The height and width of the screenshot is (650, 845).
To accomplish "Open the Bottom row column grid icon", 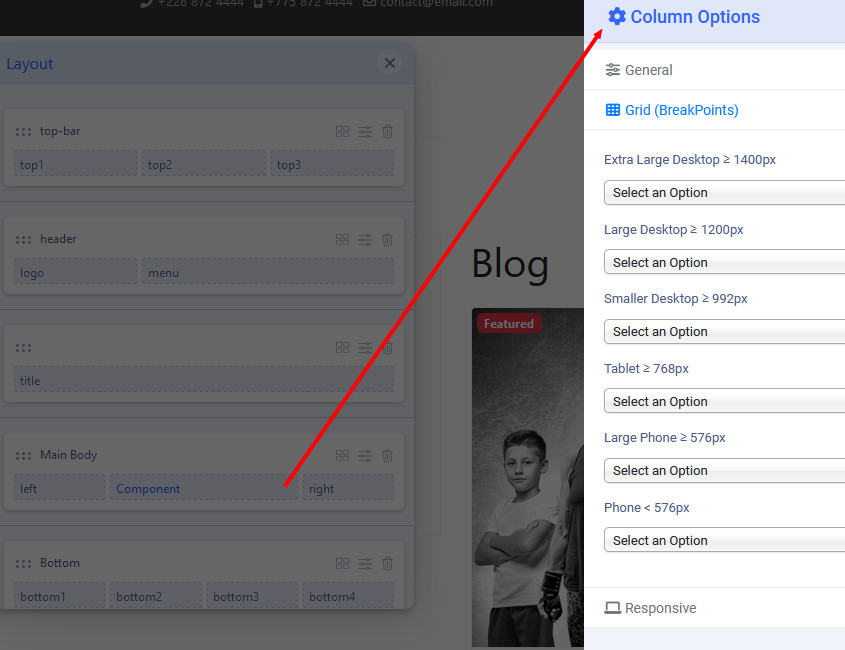I will coord(342,564).
